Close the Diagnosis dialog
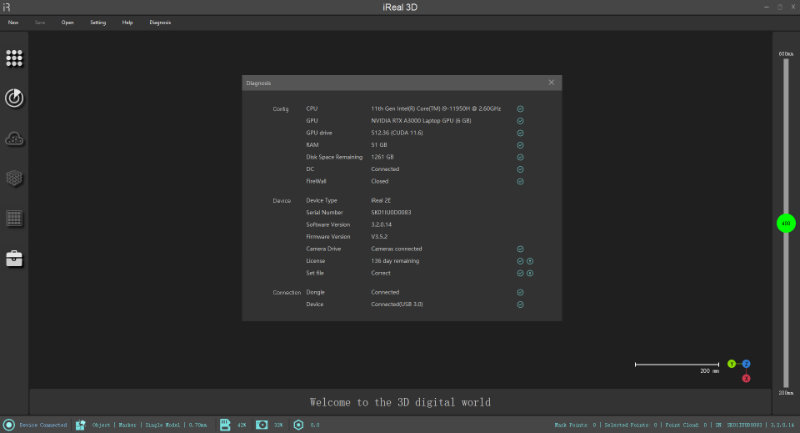 (x=551, y=83)
